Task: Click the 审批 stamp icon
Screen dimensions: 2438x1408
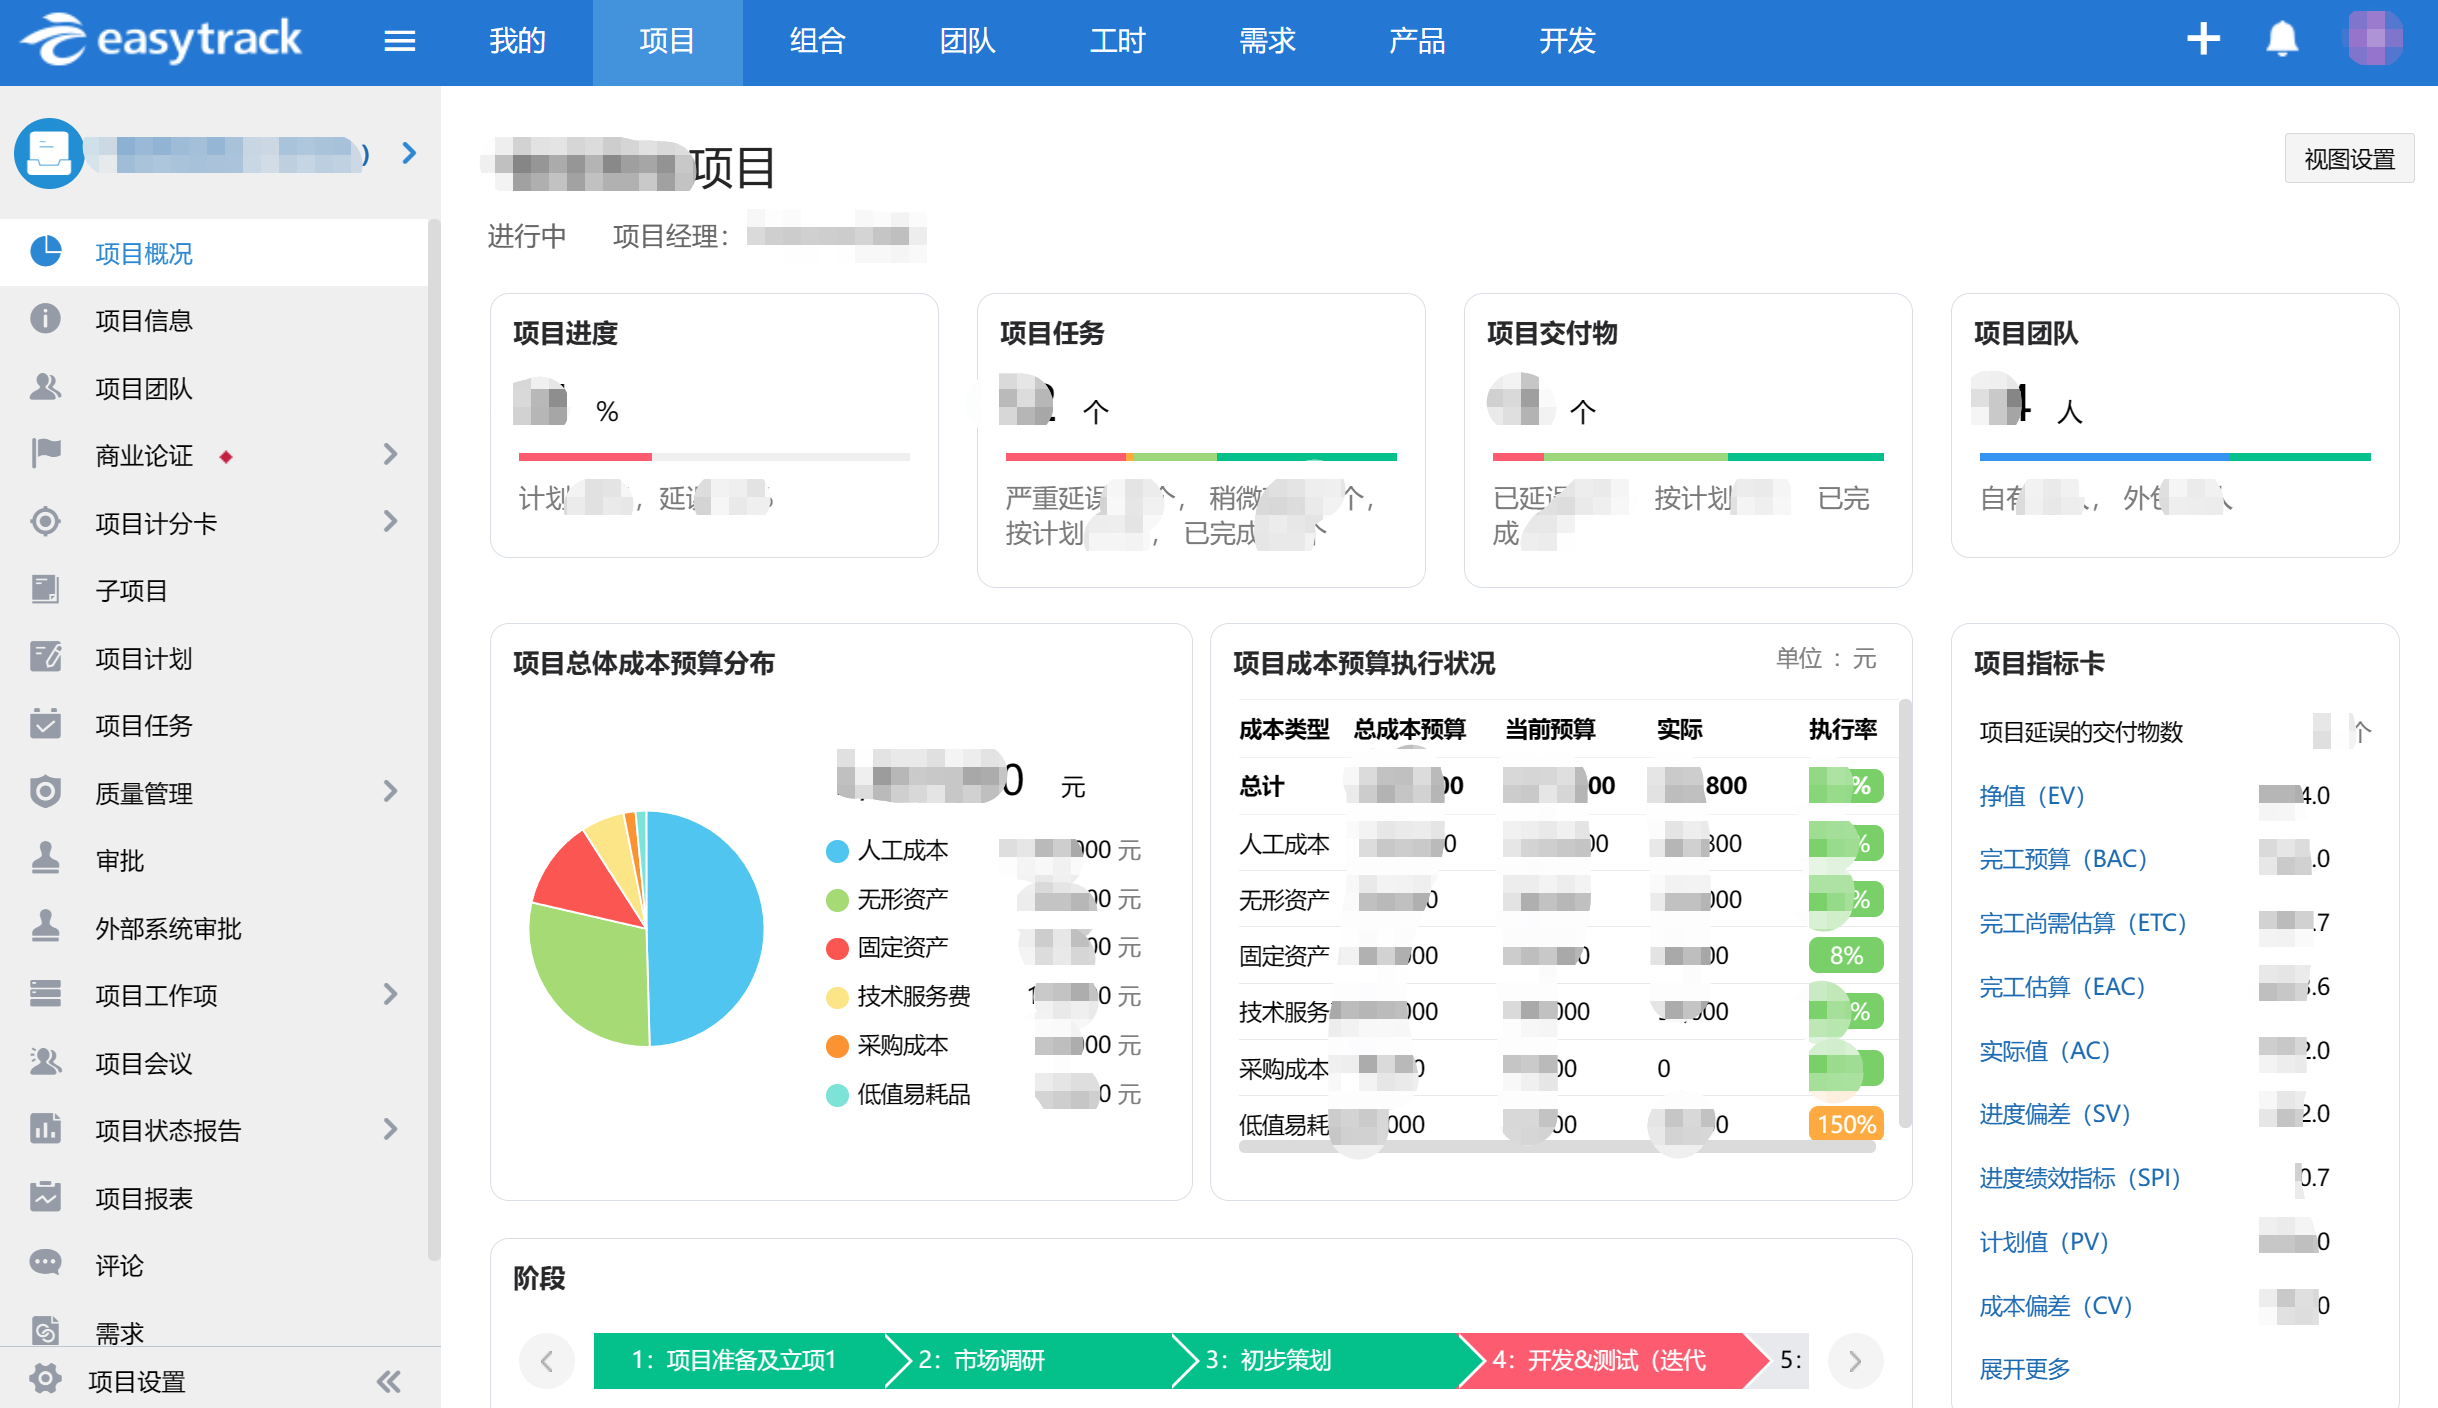Action: [x=45, y=859]
